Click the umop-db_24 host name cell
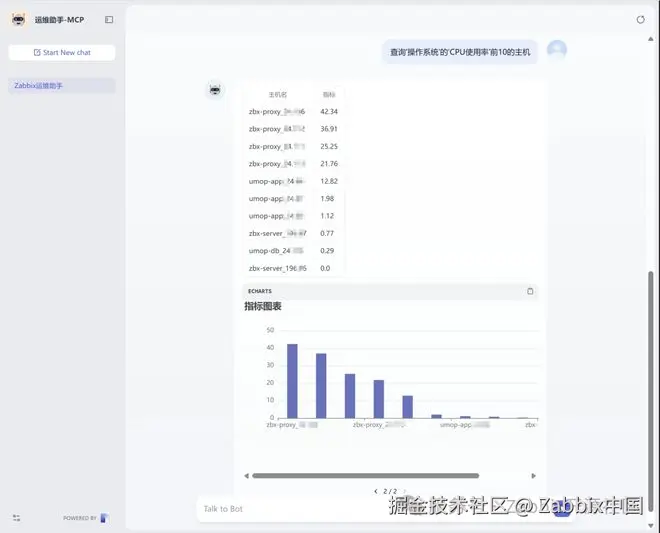660x533 pixels. (276, 251)
